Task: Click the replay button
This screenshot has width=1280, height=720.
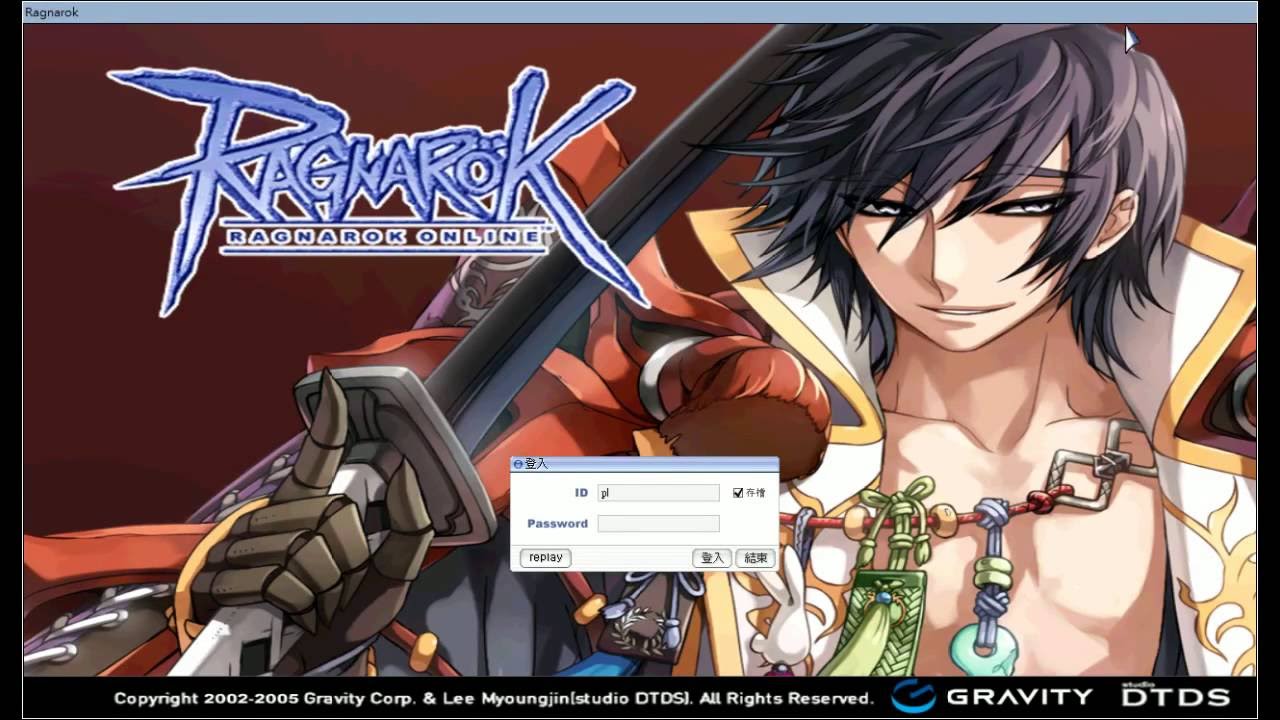Action: pos(546,558)
